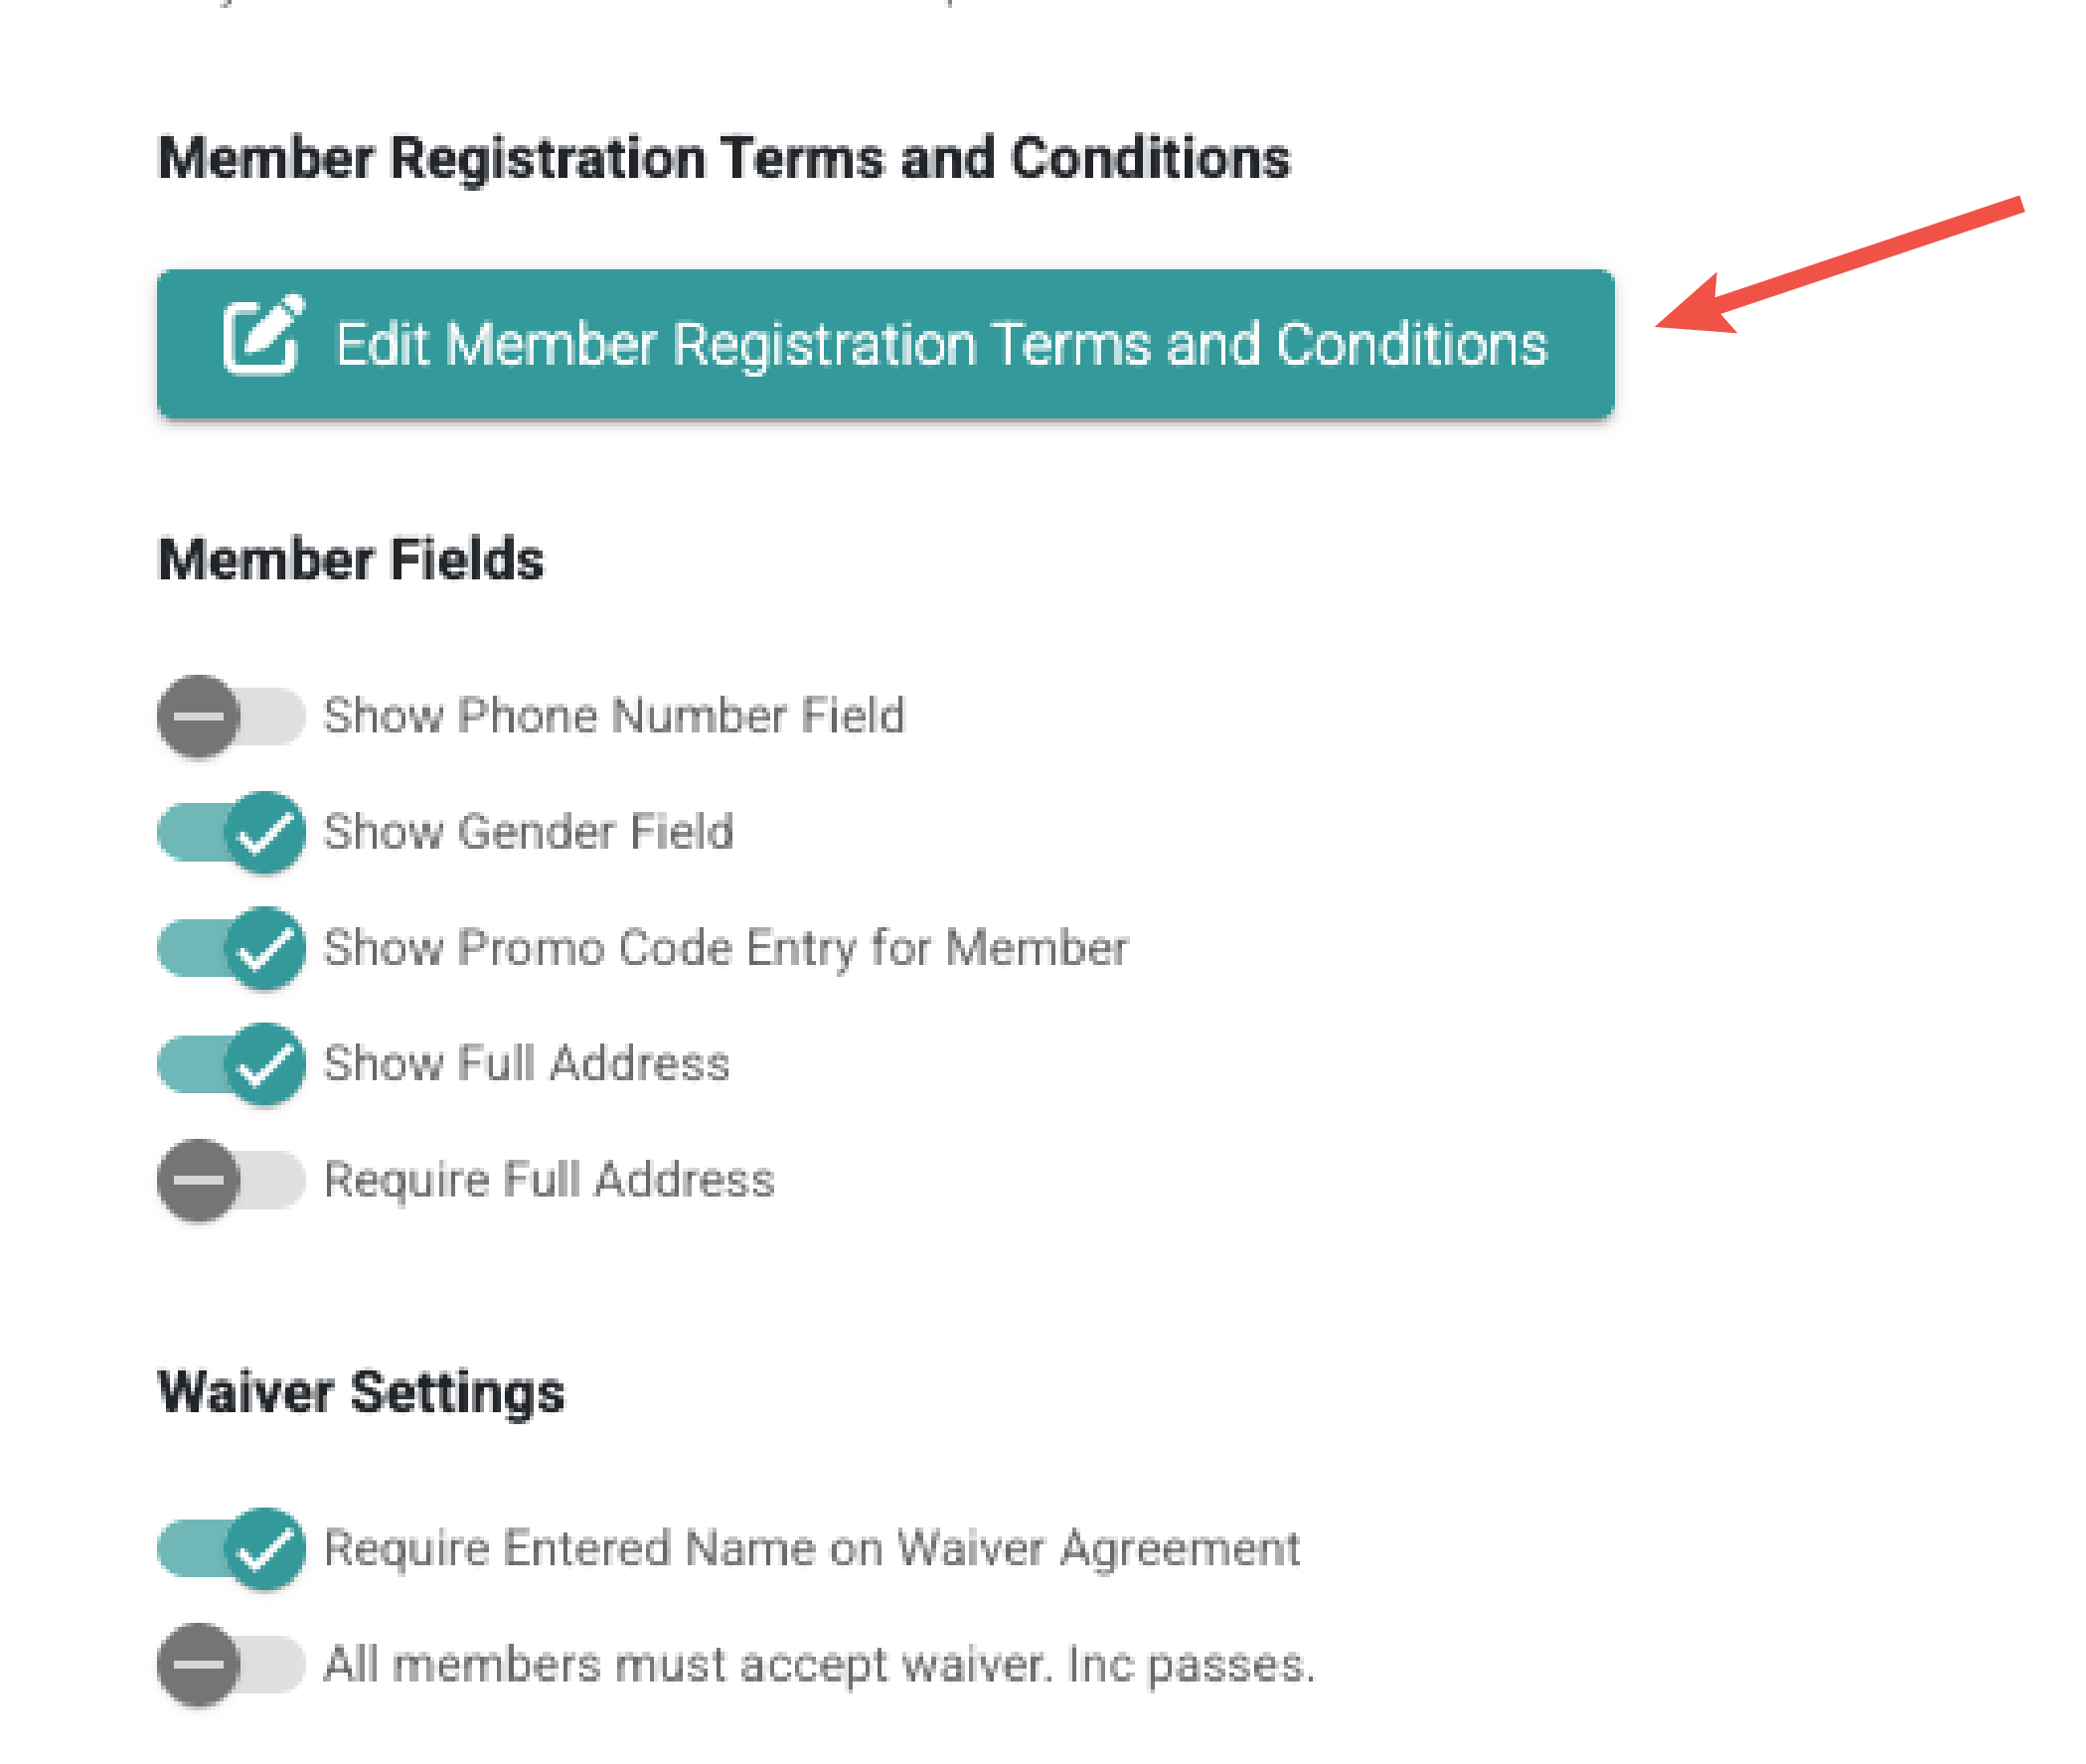2086x1764 pixels.
Task: Disable the Show Promo Code Entry switch
Action: (231, 948)
